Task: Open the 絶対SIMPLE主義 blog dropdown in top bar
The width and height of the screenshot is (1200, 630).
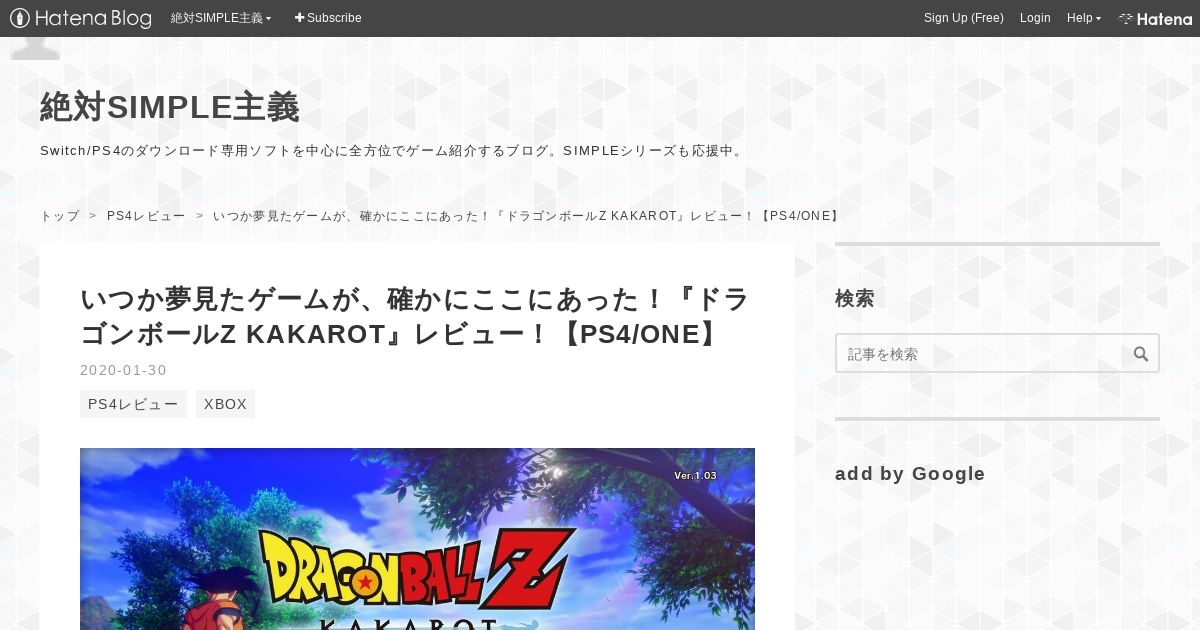Action: pos(221,18)
